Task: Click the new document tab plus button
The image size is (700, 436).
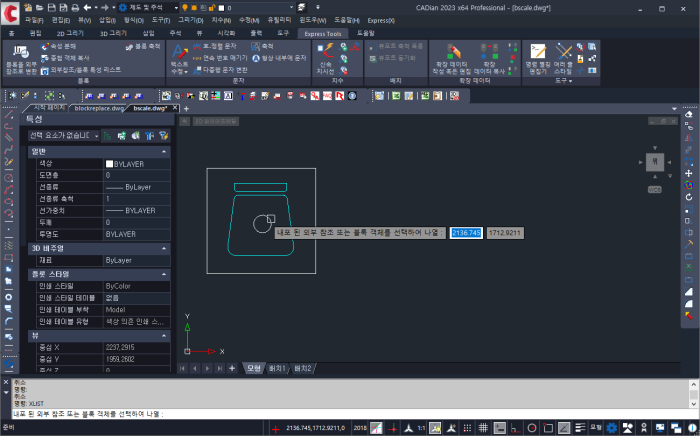Action: pos(186,108)
